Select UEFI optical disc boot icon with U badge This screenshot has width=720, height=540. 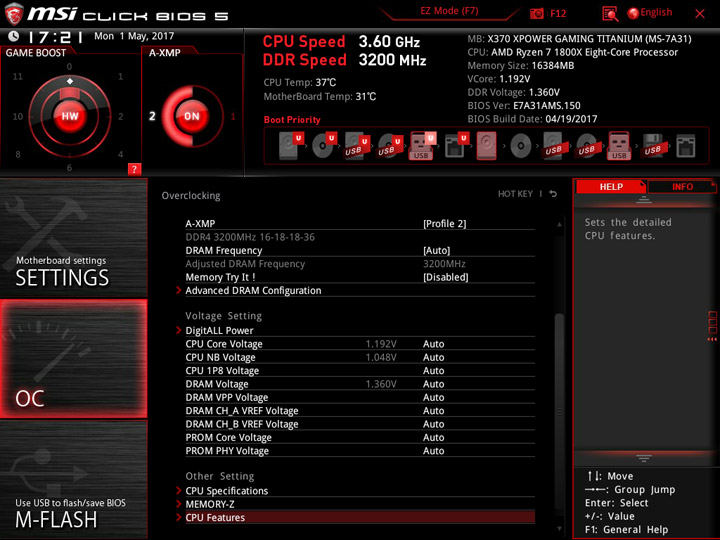click(x=324, y=146)
